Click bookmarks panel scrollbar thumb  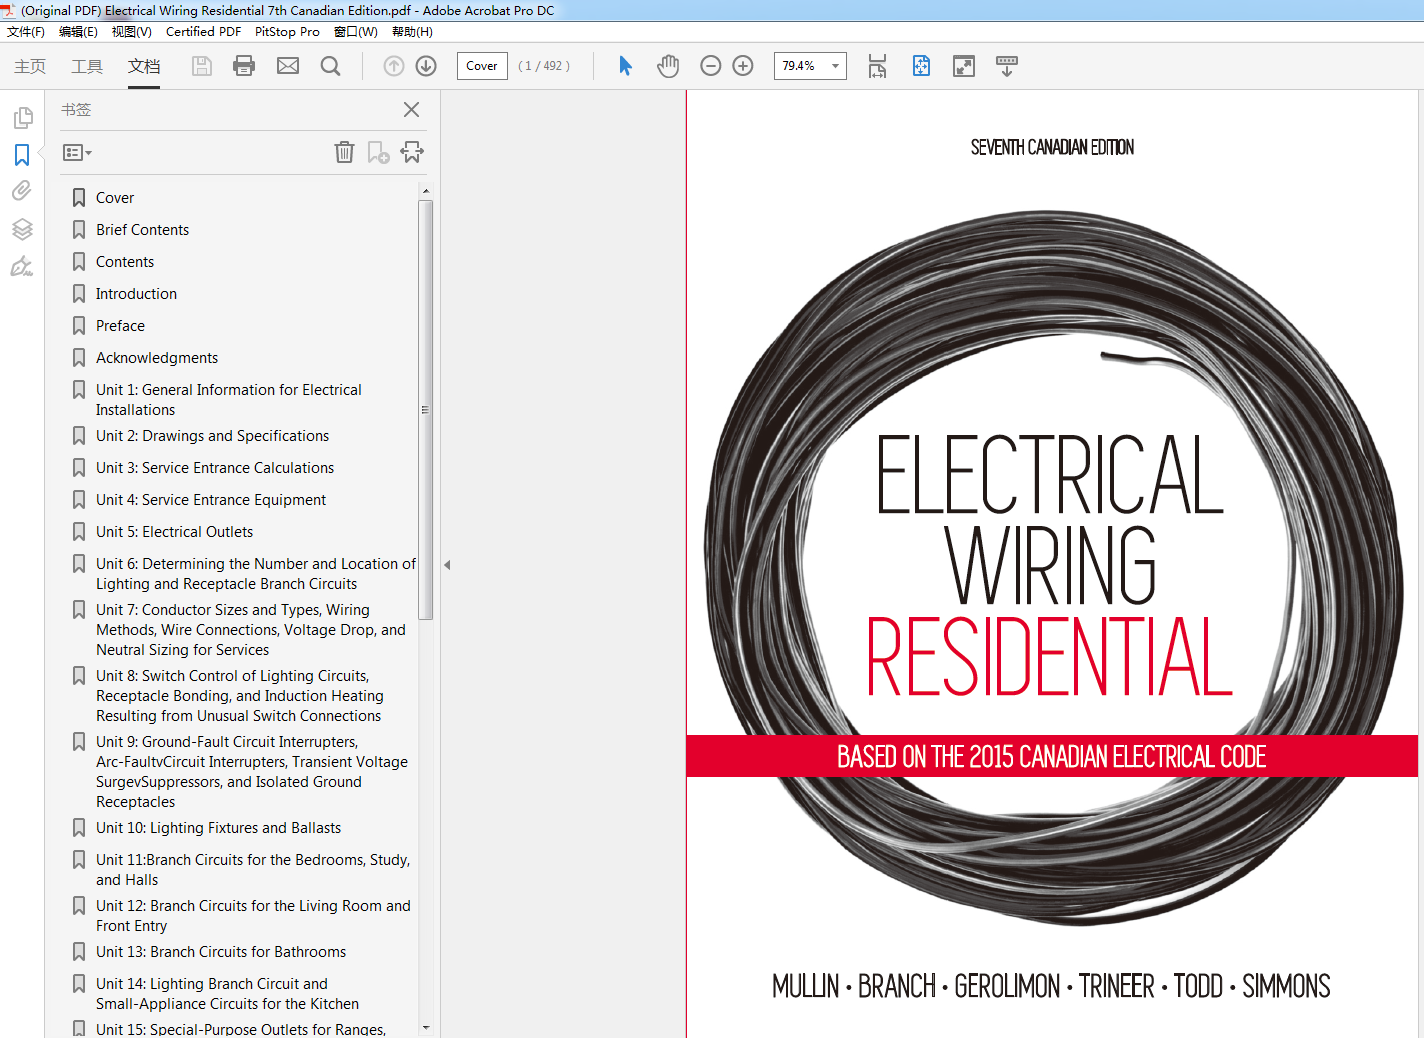tap(425, 410)
